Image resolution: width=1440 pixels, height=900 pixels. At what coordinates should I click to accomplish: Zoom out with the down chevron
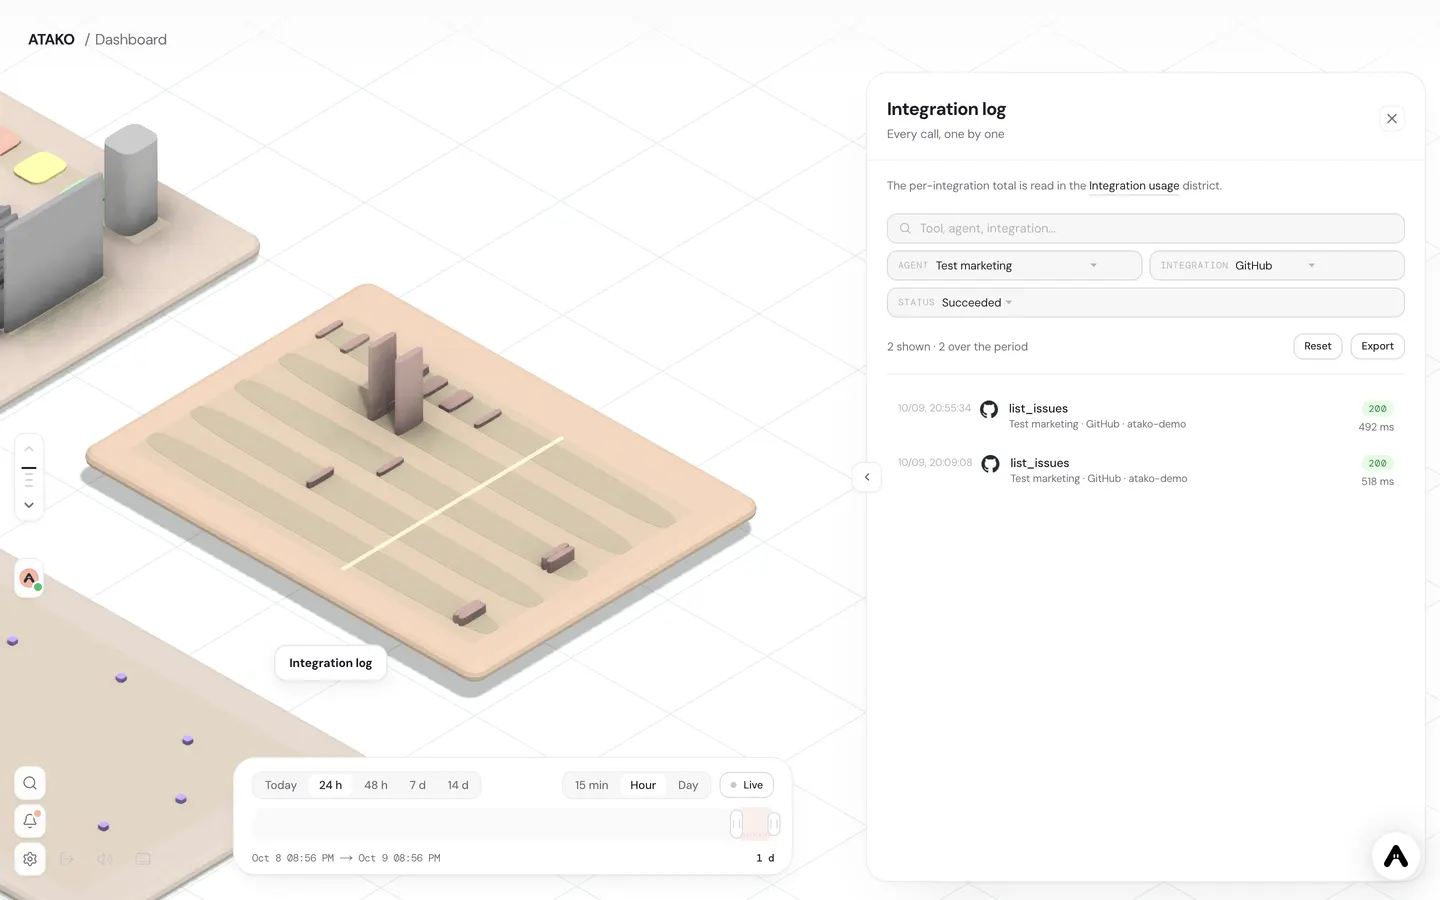(x=29, y=505)
